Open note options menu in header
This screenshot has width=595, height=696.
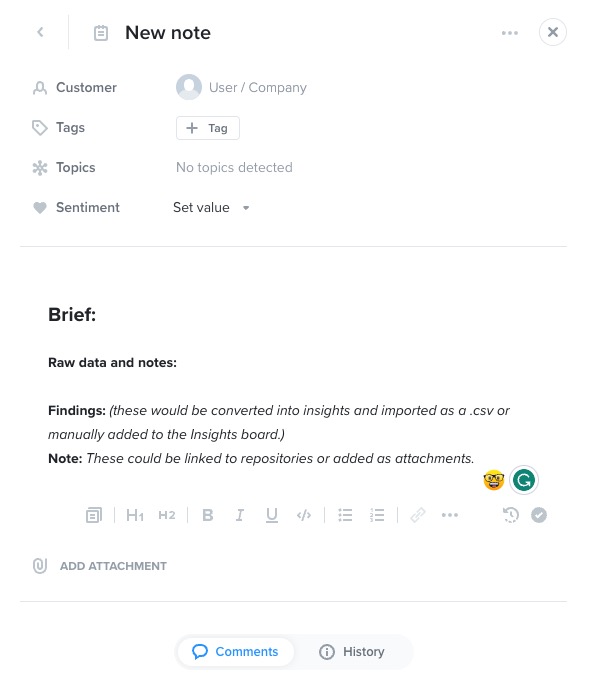tap(510, 32)
